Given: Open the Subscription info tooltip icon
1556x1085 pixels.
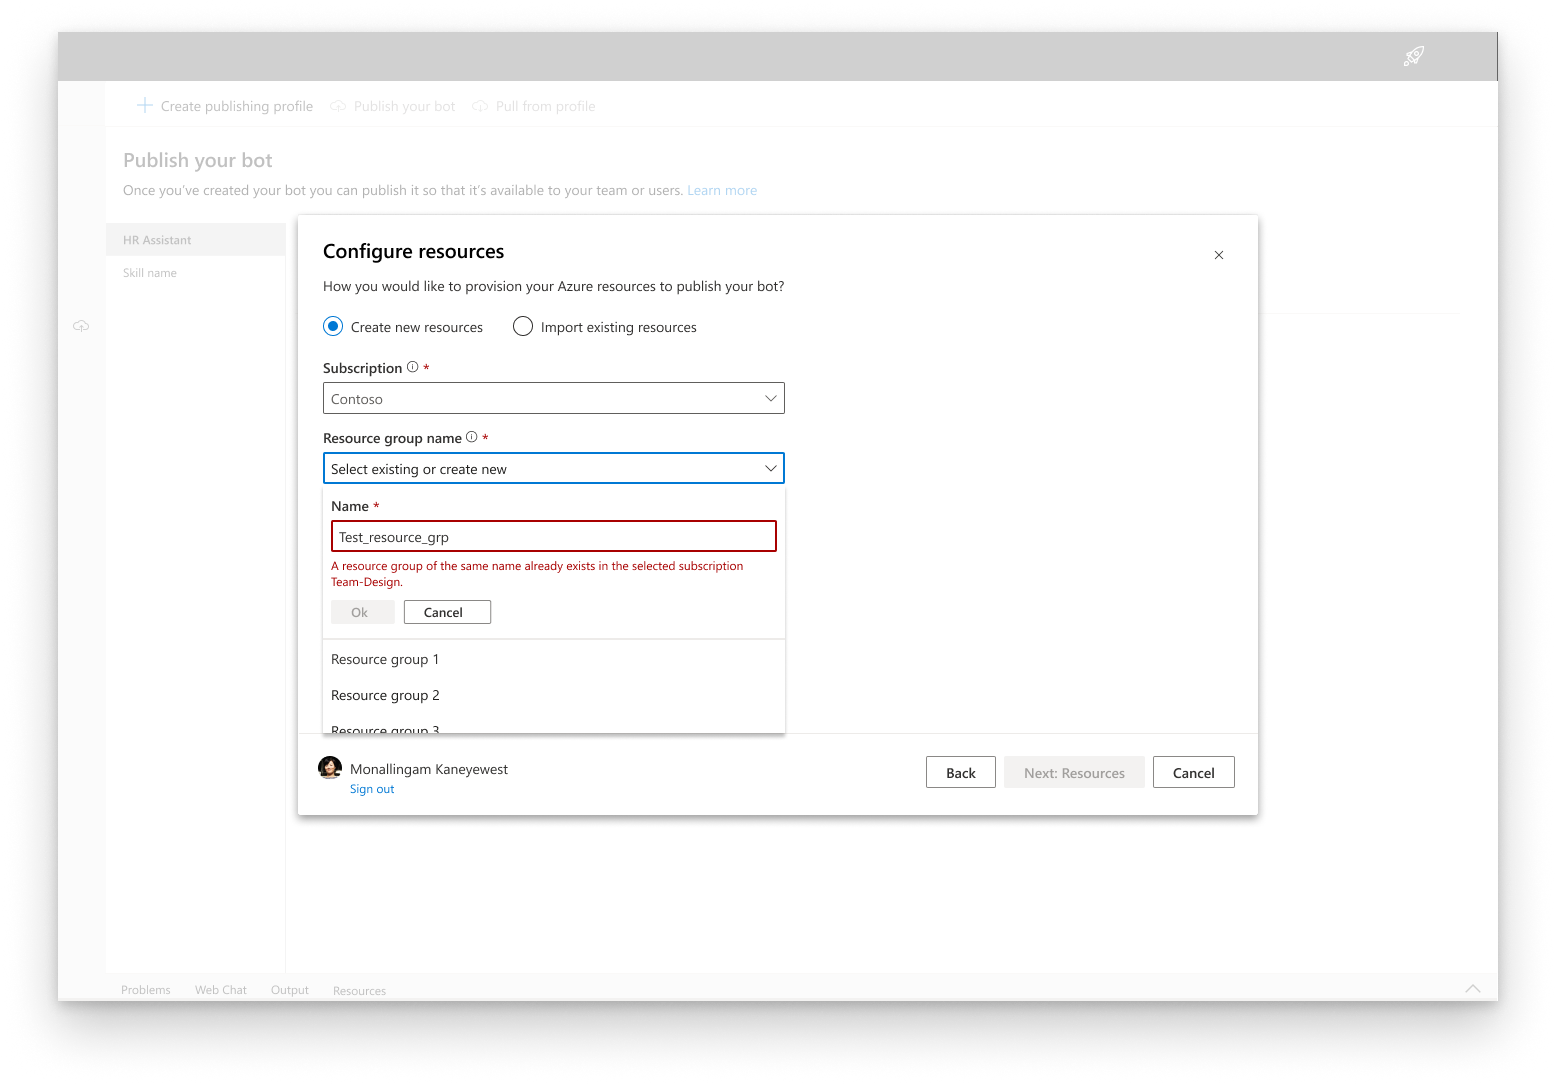Looking at the screenshot, I should [x=411, y=366].
